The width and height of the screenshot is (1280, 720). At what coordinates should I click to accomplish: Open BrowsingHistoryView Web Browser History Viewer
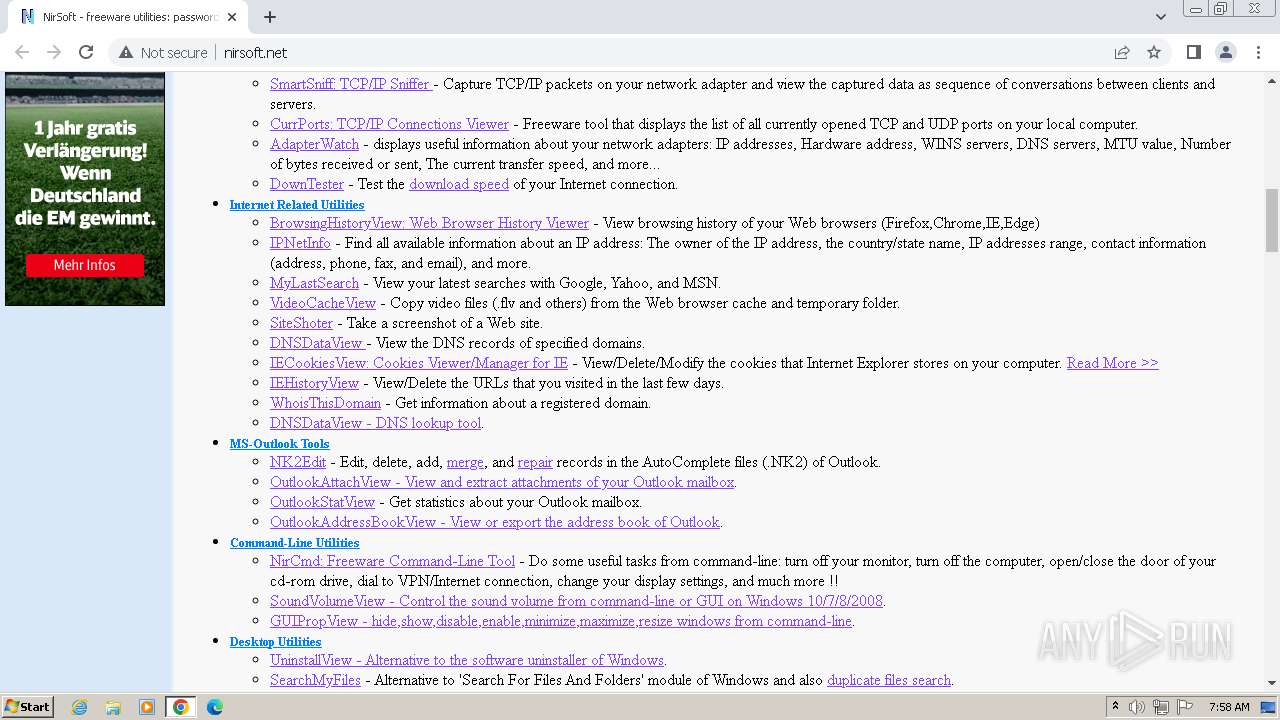tap(429, 223)
